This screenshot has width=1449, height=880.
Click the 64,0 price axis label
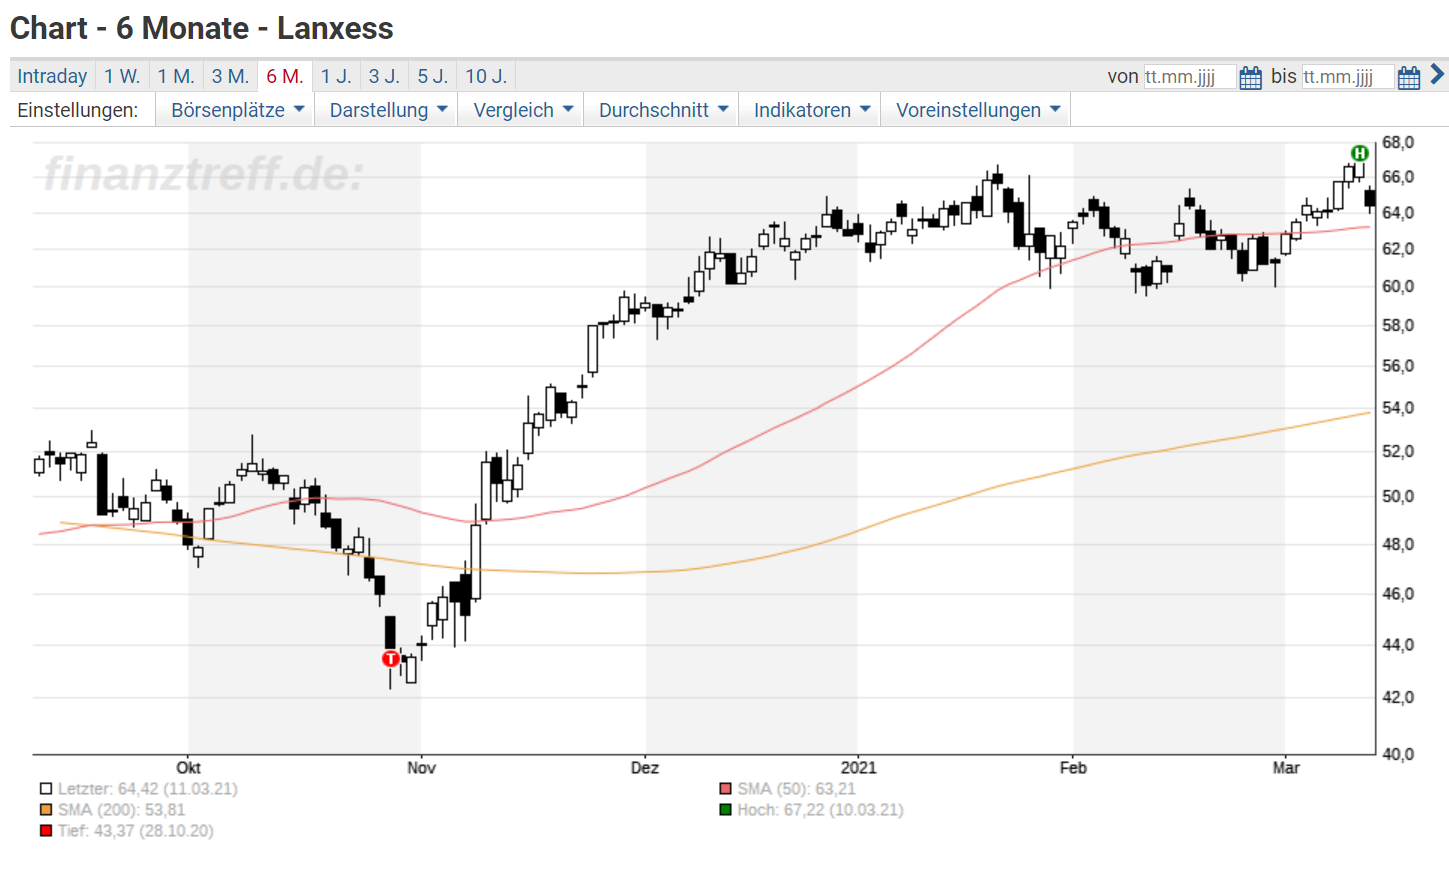coord(1398,213)
